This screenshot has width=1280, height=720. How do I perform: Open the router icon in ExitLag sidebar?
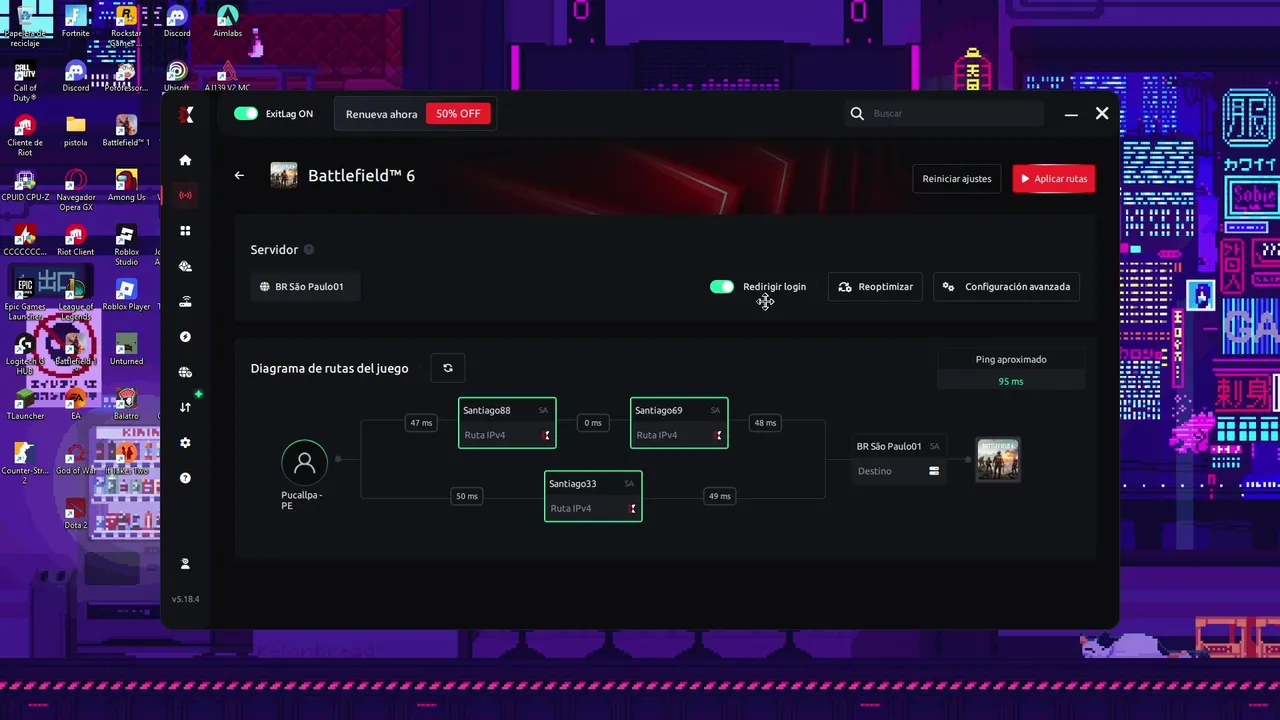pyautogui.click(x=185, y=302)
